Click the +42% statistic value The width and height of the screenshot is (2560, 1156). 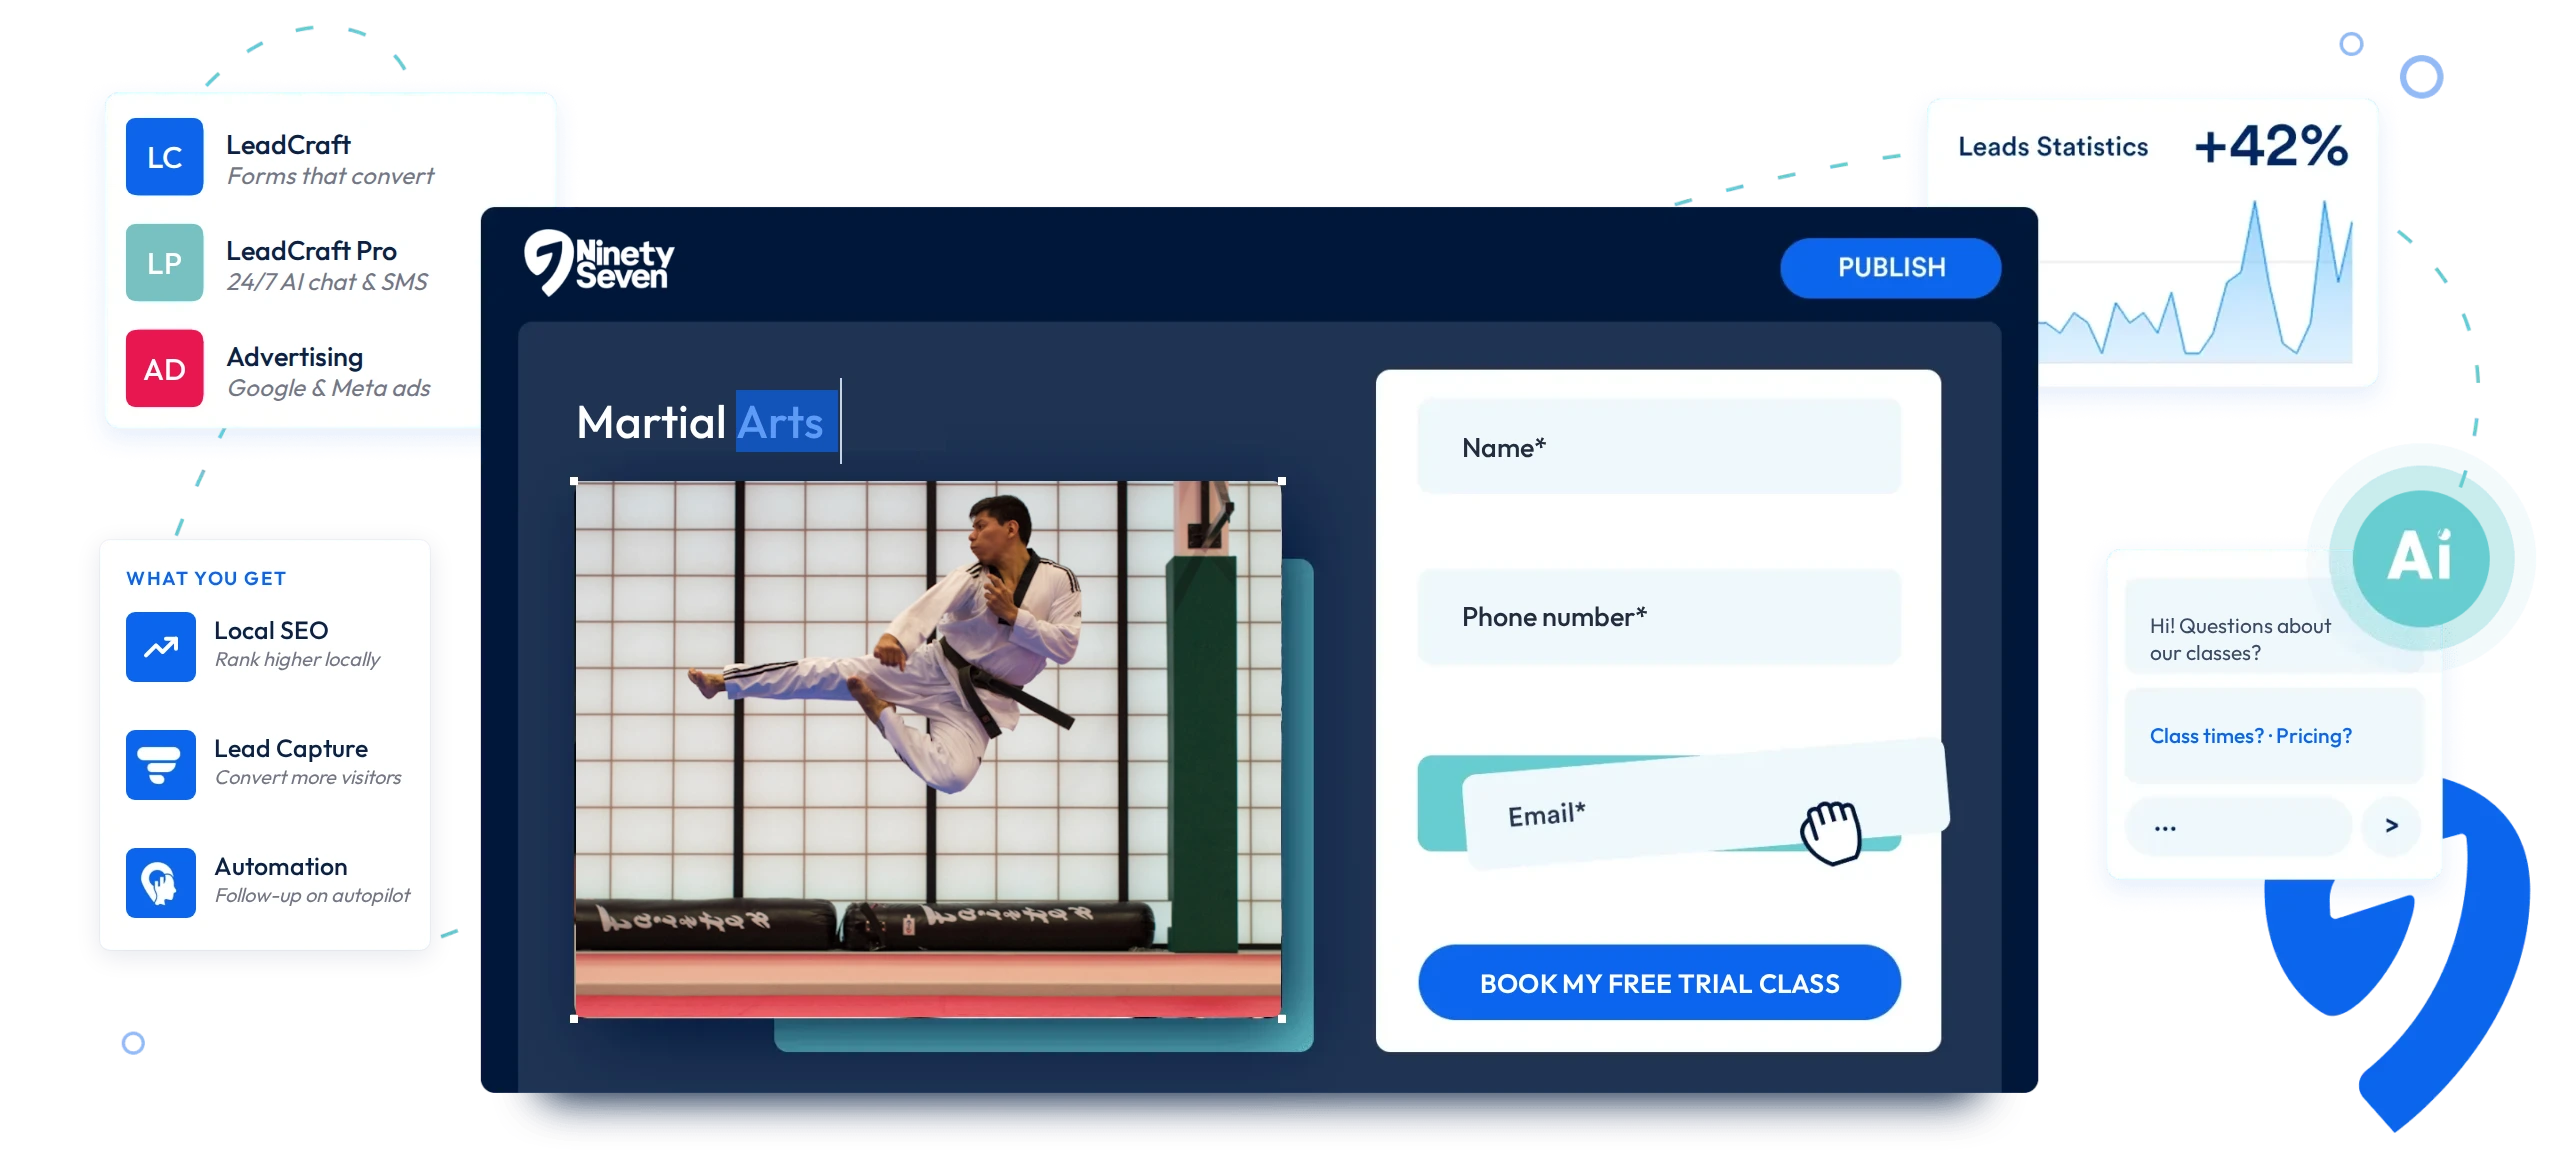click(2271, 146)
